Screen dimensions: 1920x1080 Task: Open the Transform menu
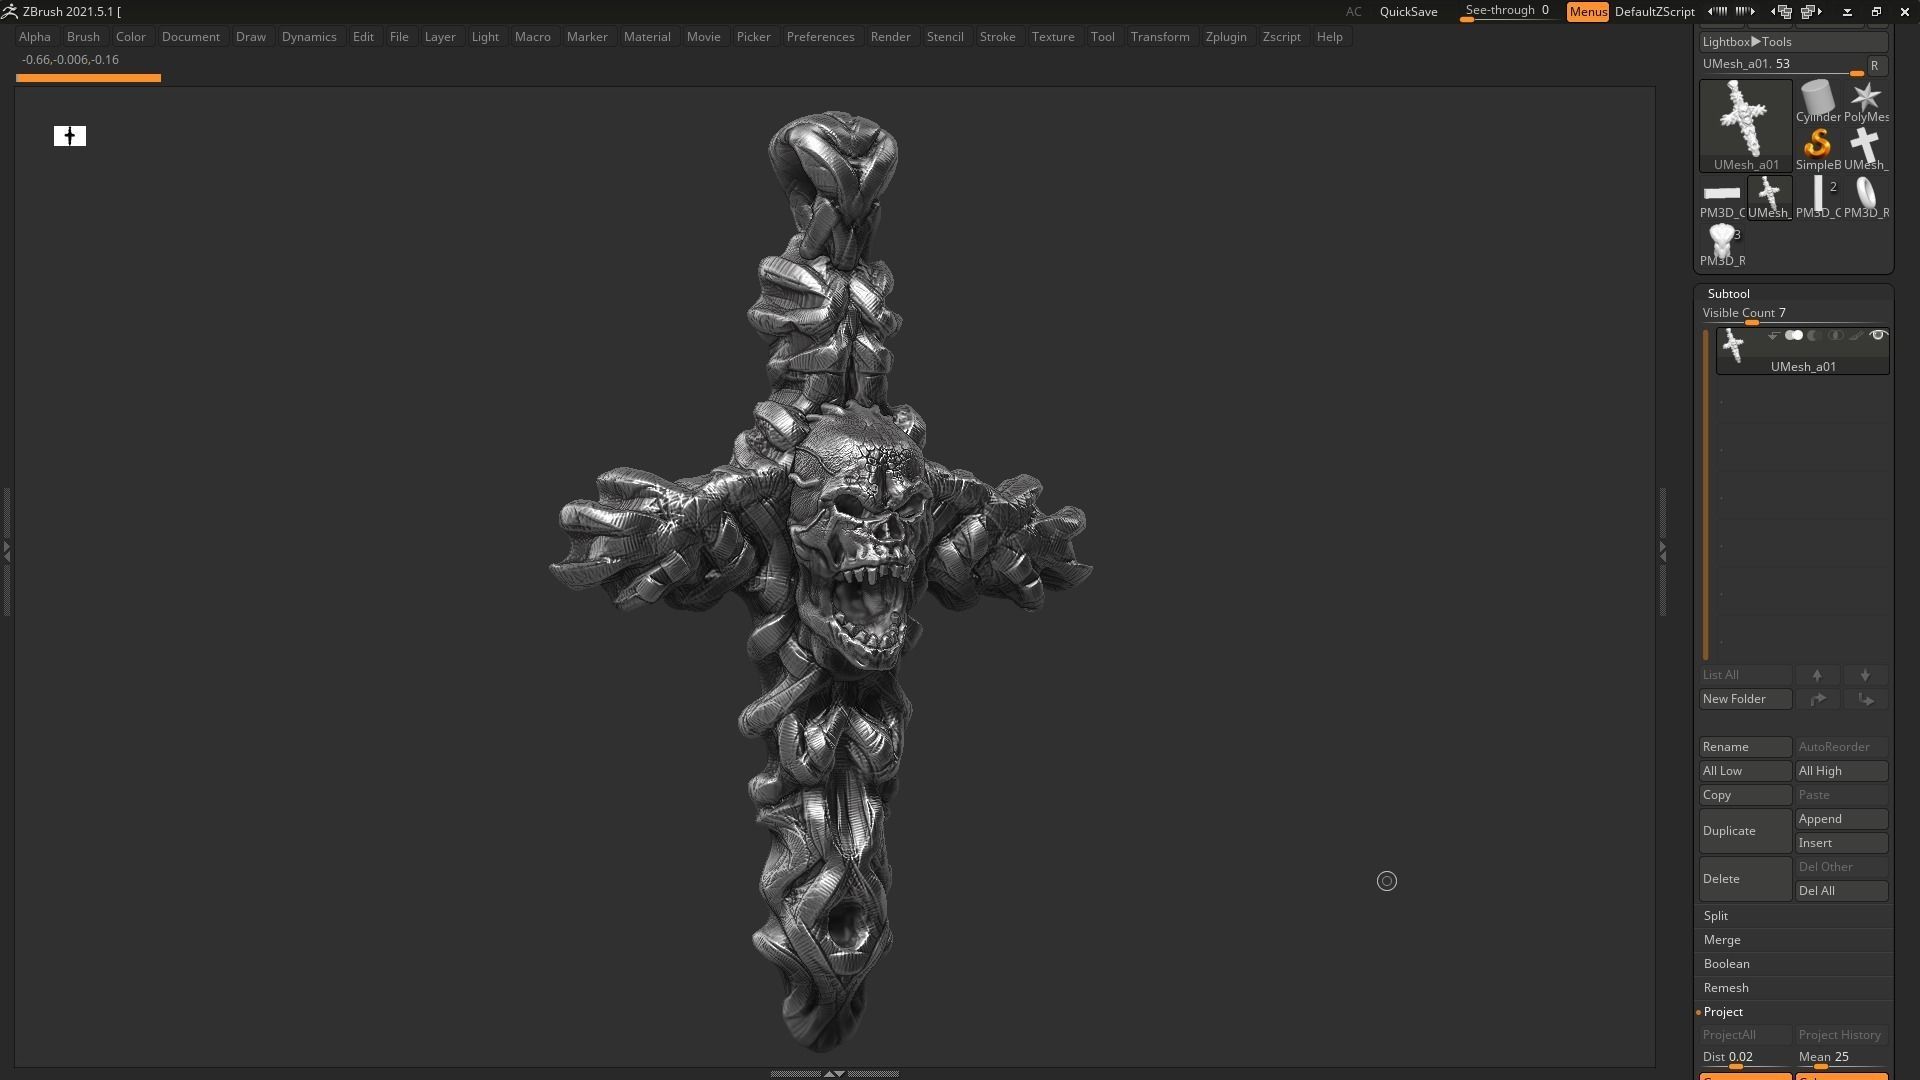click(1160, 37)
